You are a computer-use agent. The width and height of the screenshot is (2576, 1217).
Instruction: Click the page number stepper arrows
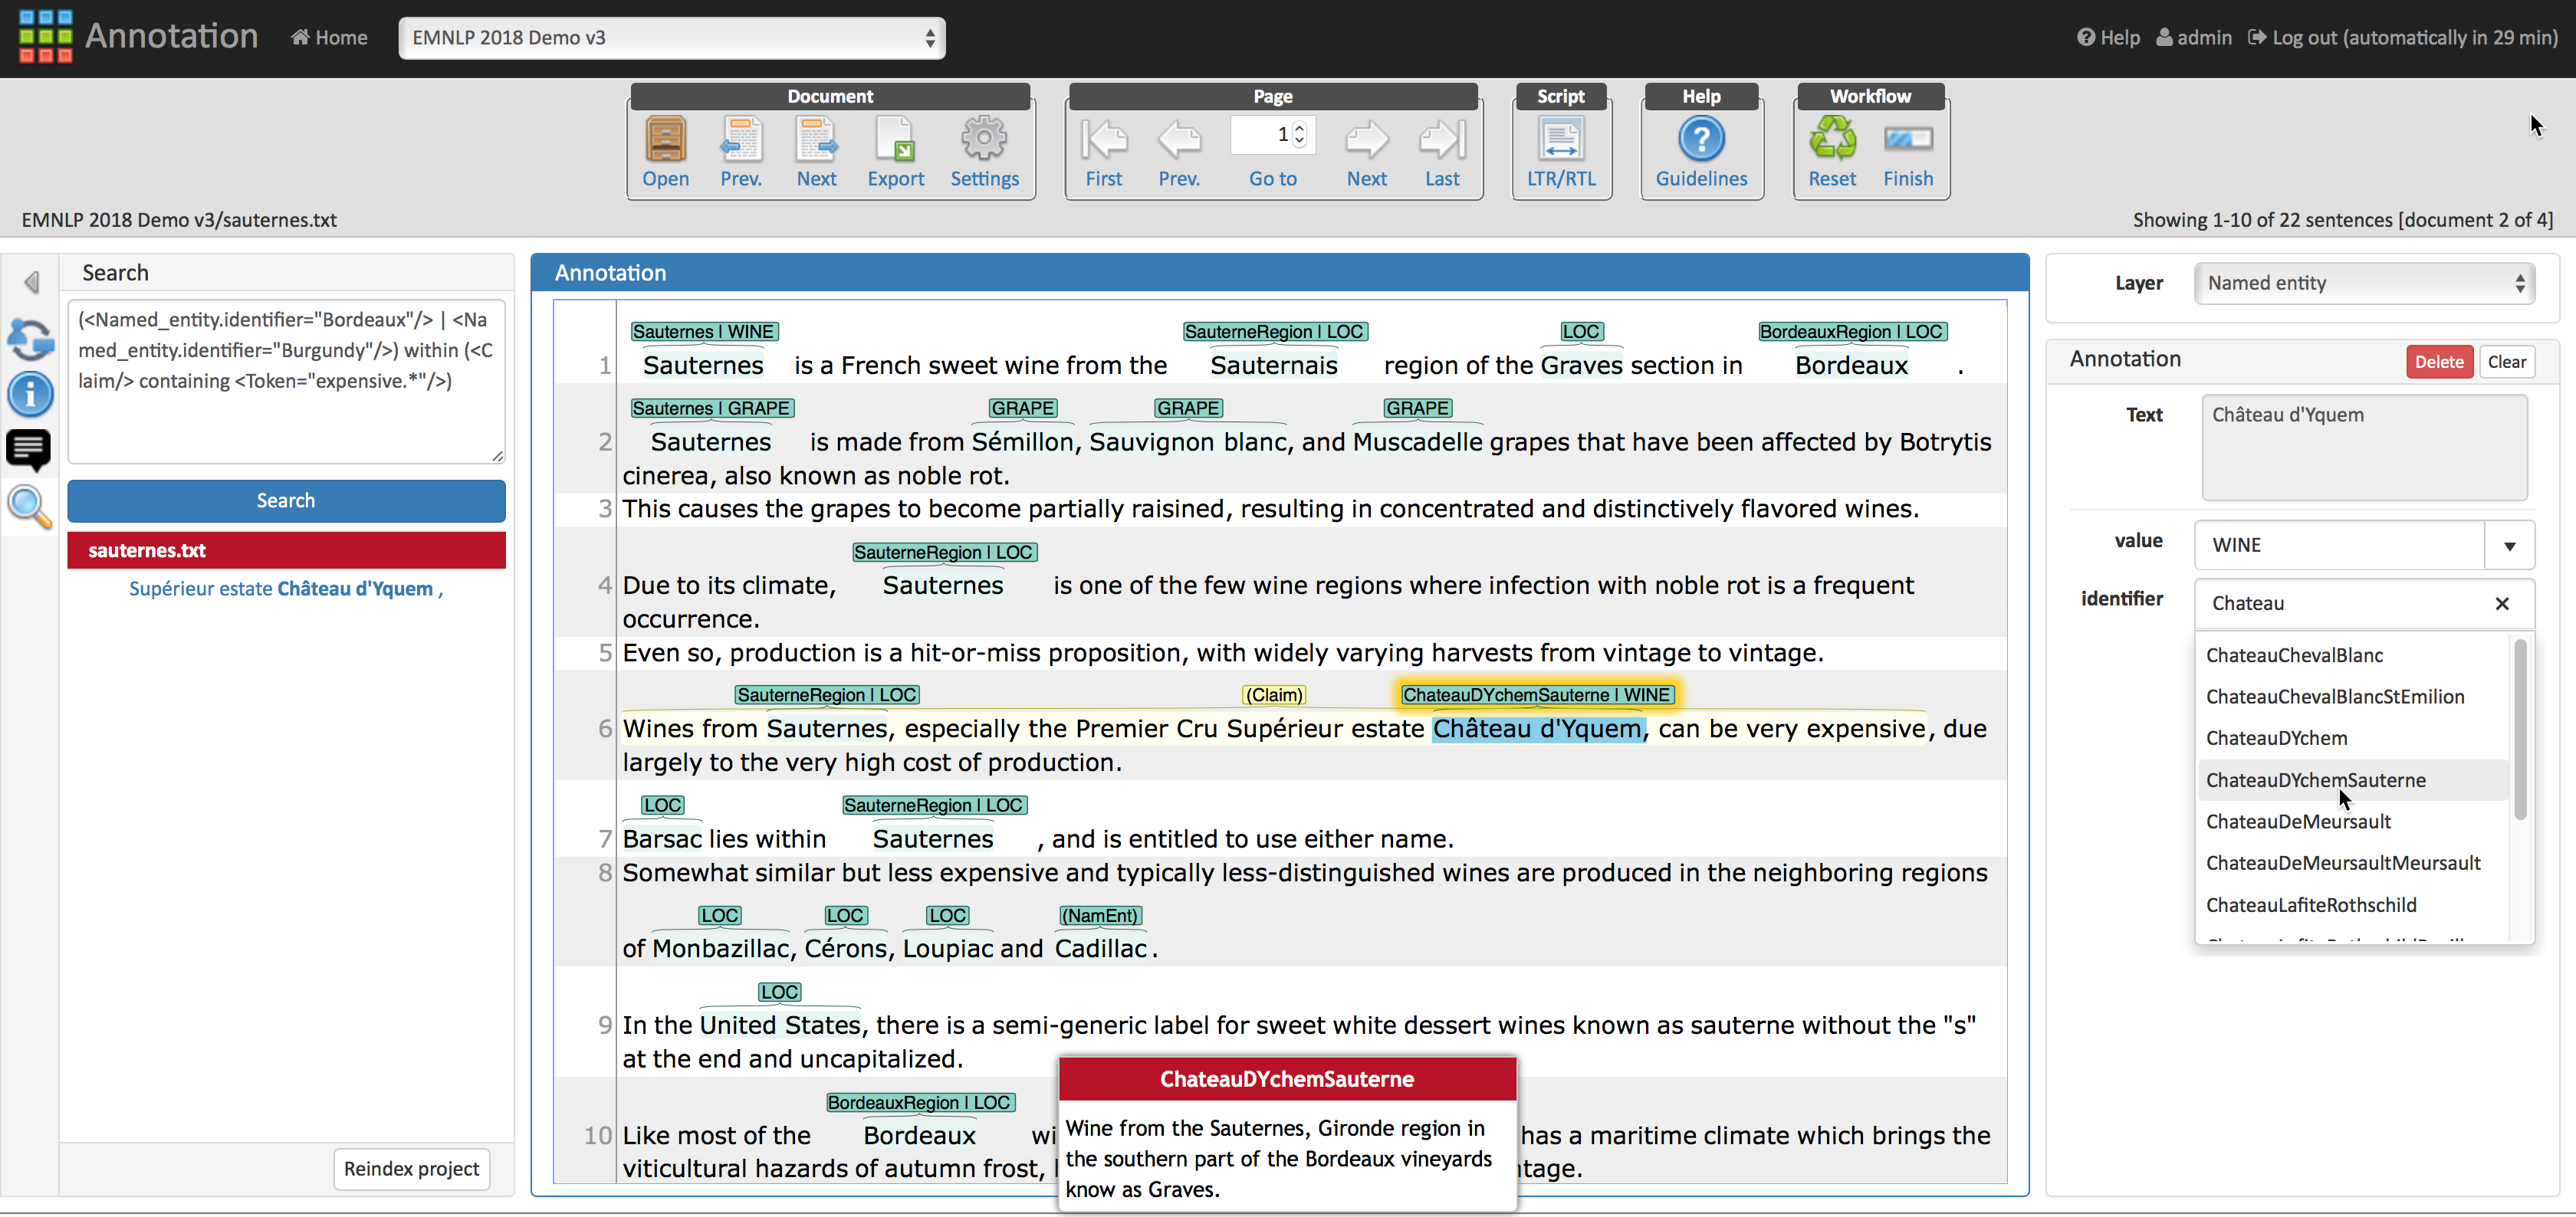[x=1299, y=134]
